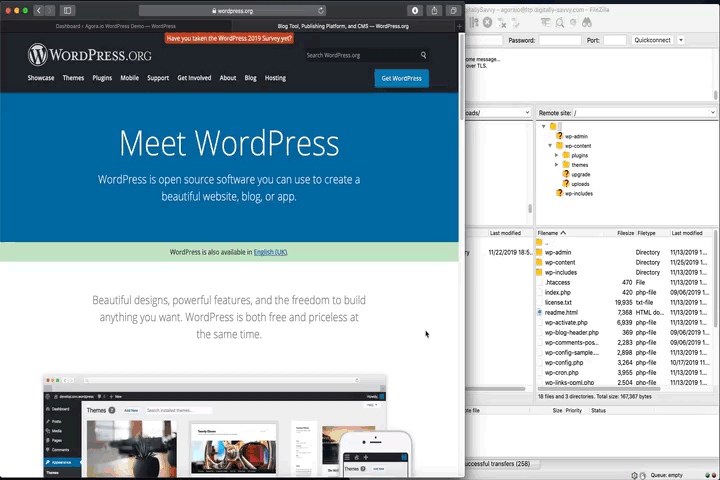
Task: Toggle directory comparison in FileZilla
Action: click(560, 22)
